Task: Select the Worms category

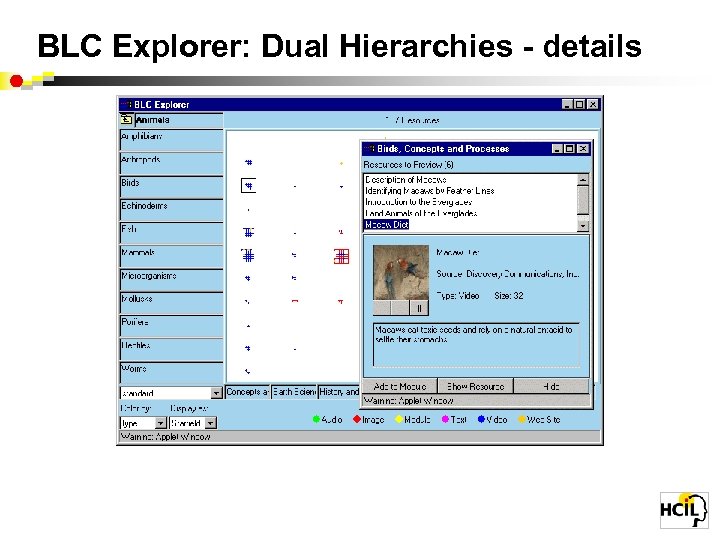Action: [171, 372]
